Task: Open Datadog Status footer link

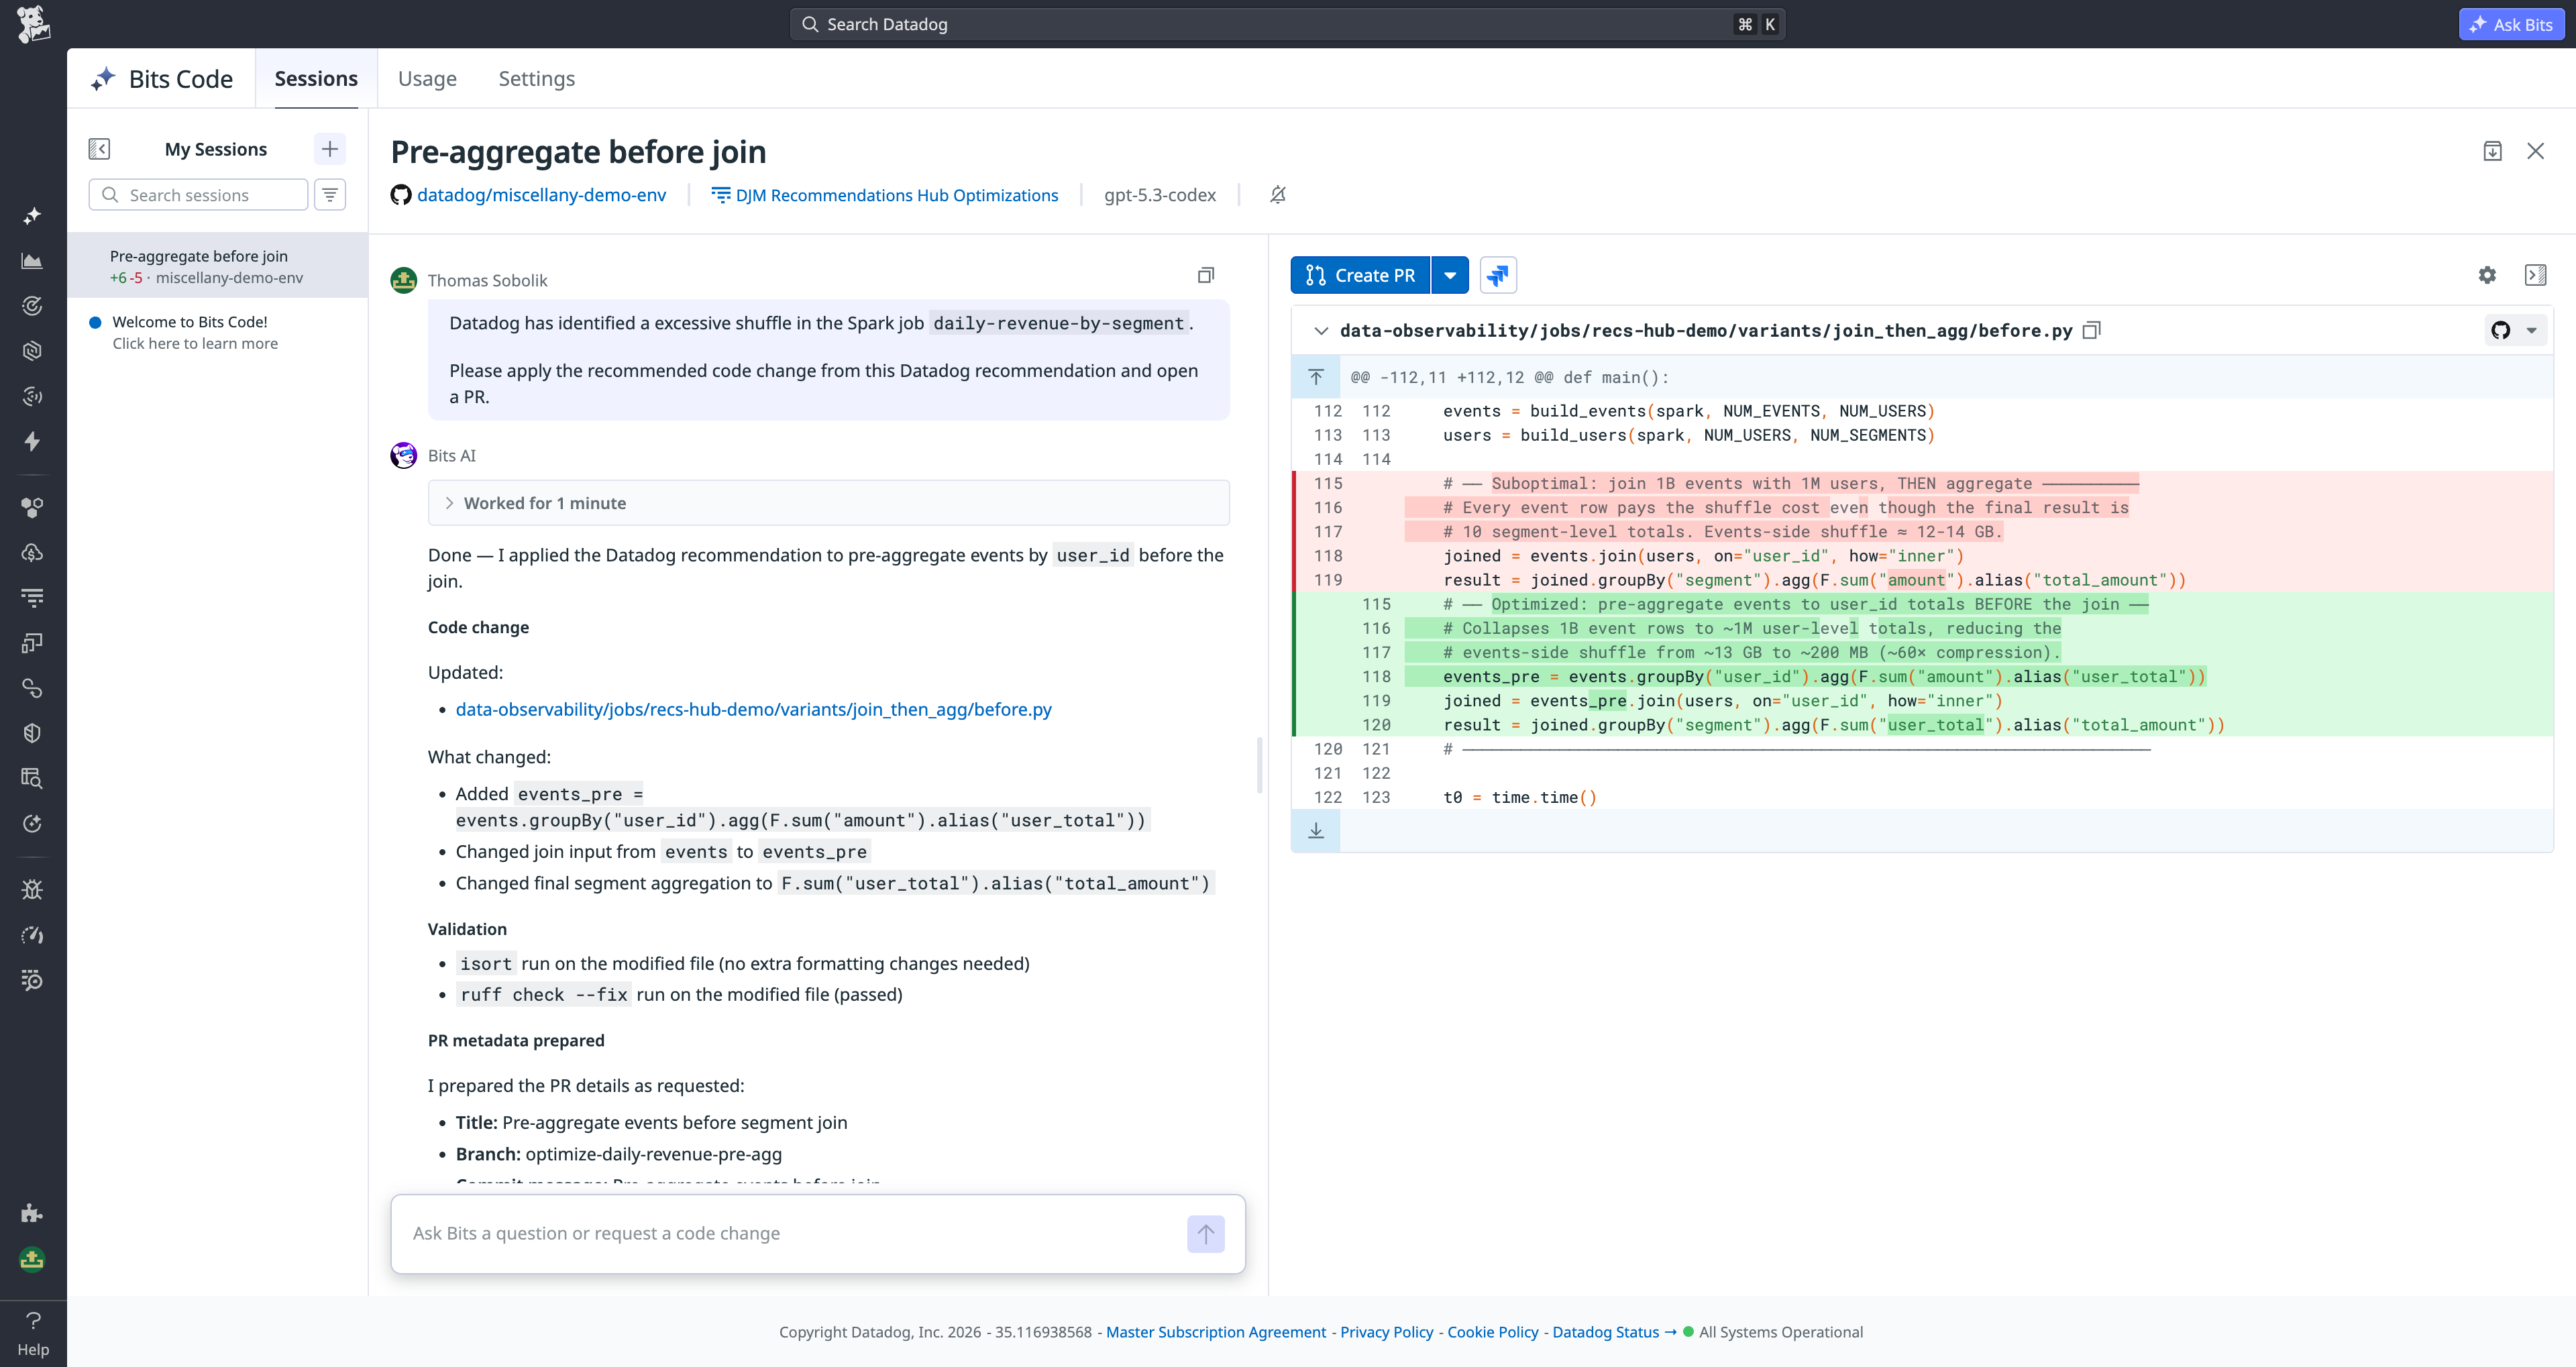Action: [x=1614, y=1332]
